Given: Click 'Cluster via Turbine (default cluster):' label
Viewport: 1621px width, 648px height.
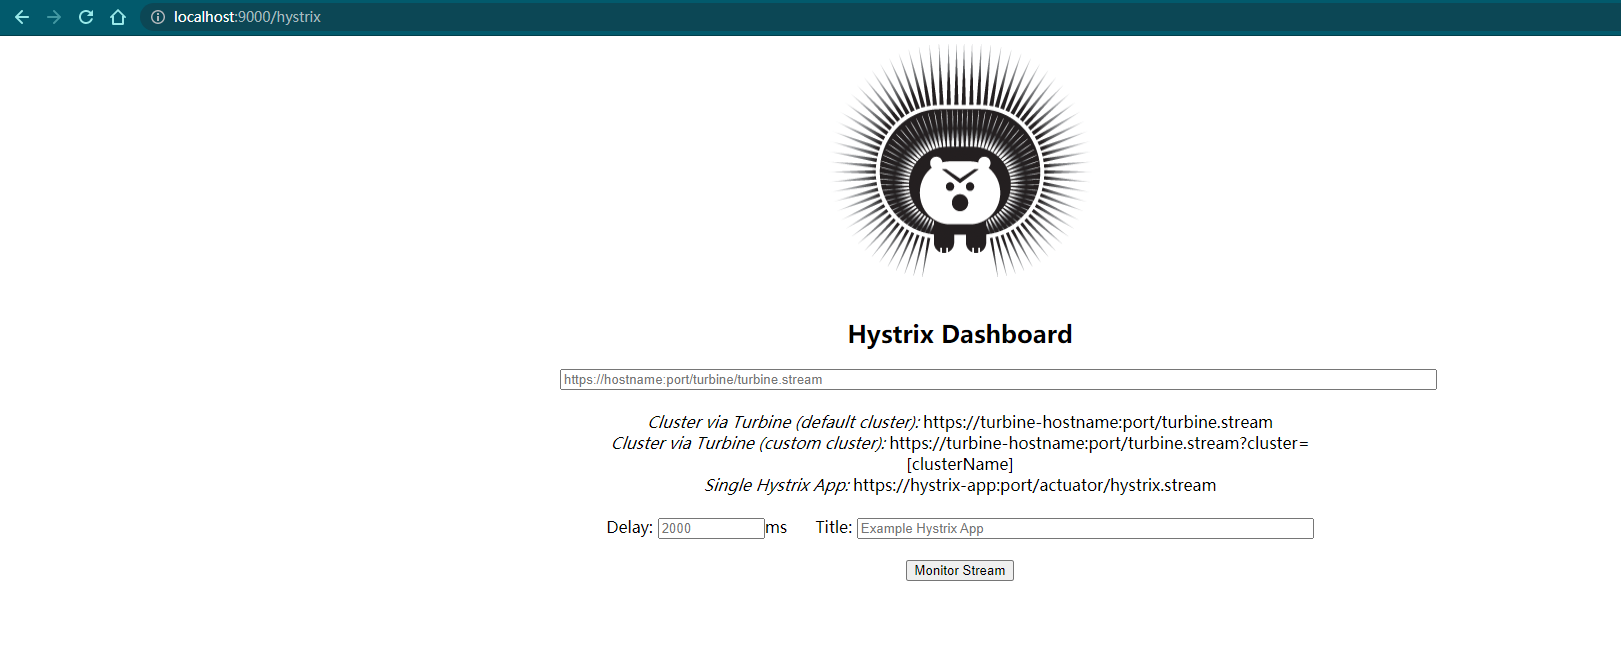Looking at the screenshot, I should [x=784, y=422].
